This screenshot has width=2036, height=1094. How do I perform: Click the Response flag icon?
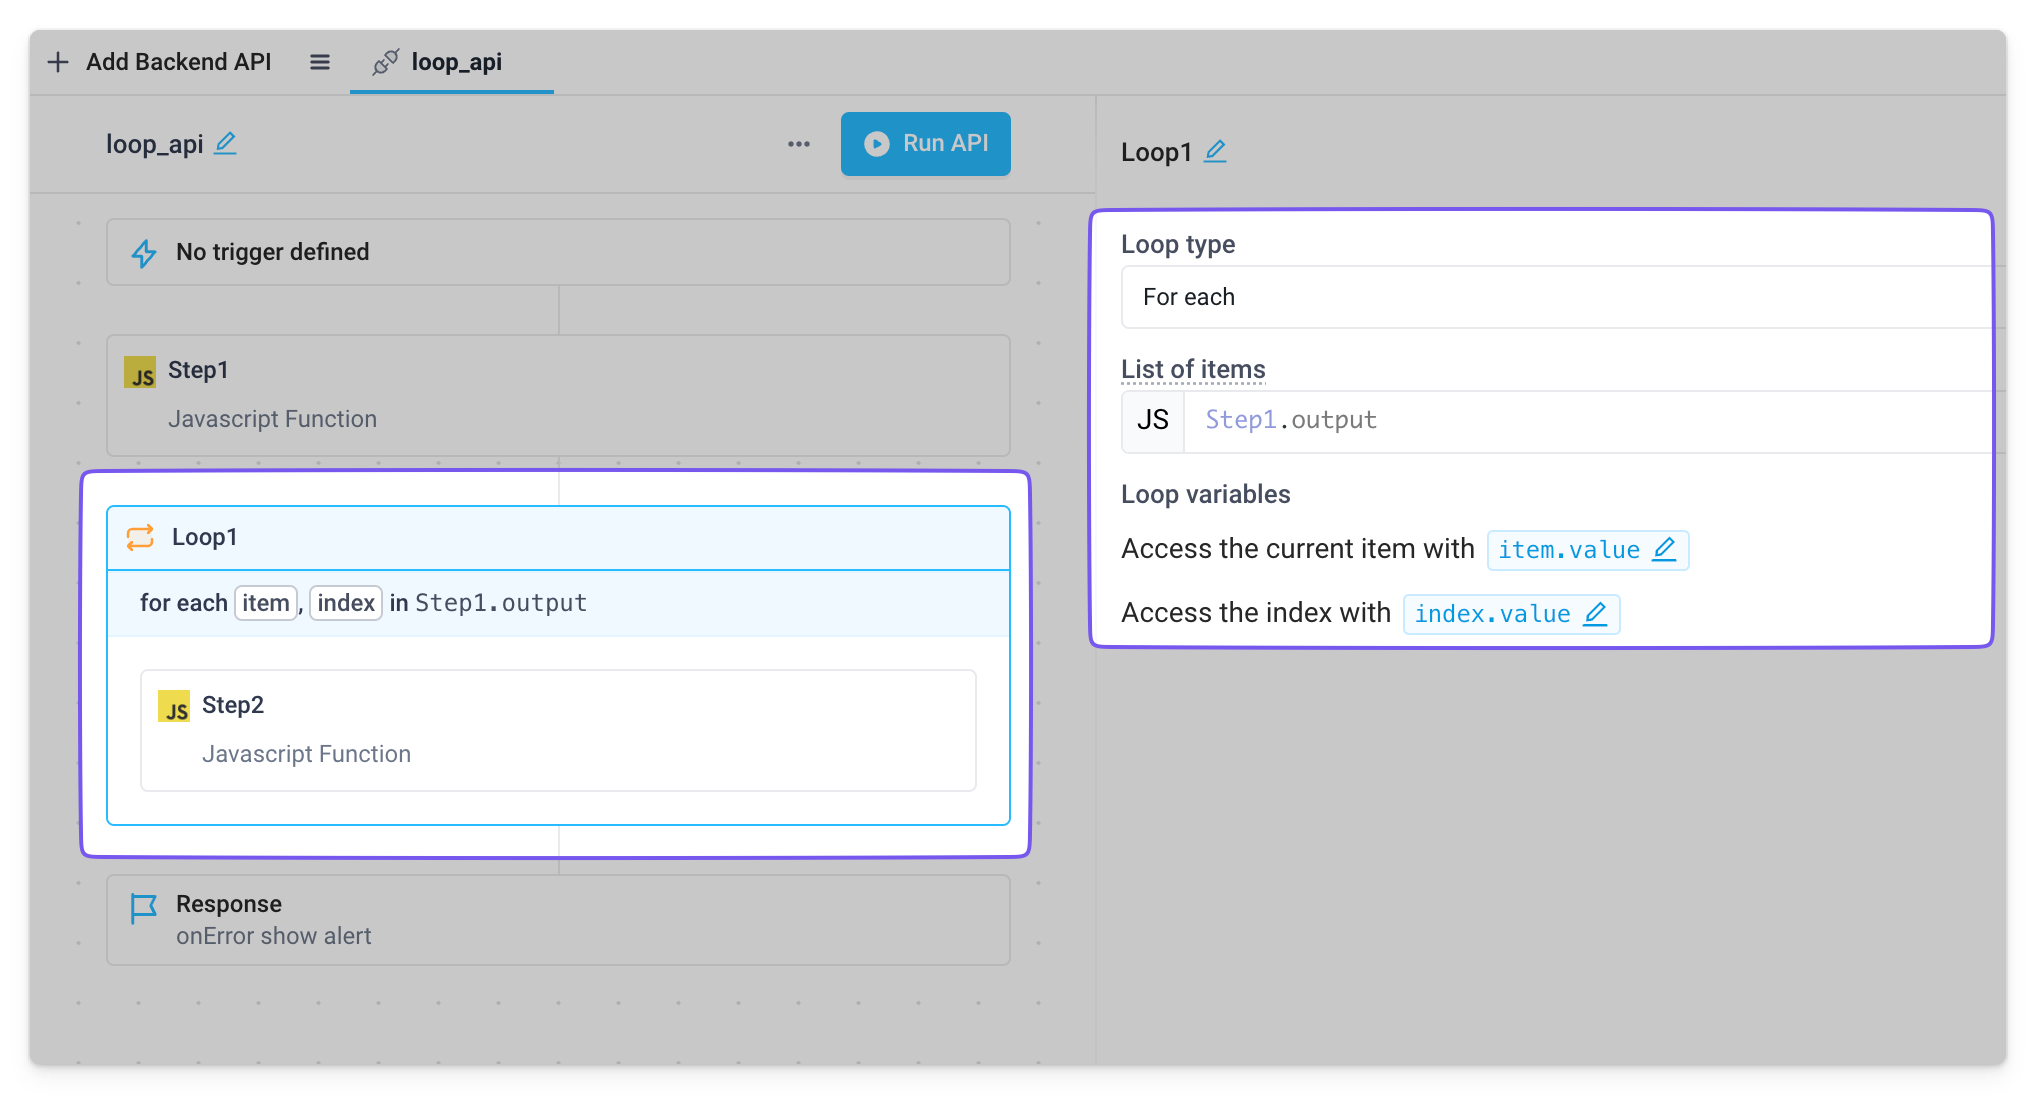click(x=144, y=909)
